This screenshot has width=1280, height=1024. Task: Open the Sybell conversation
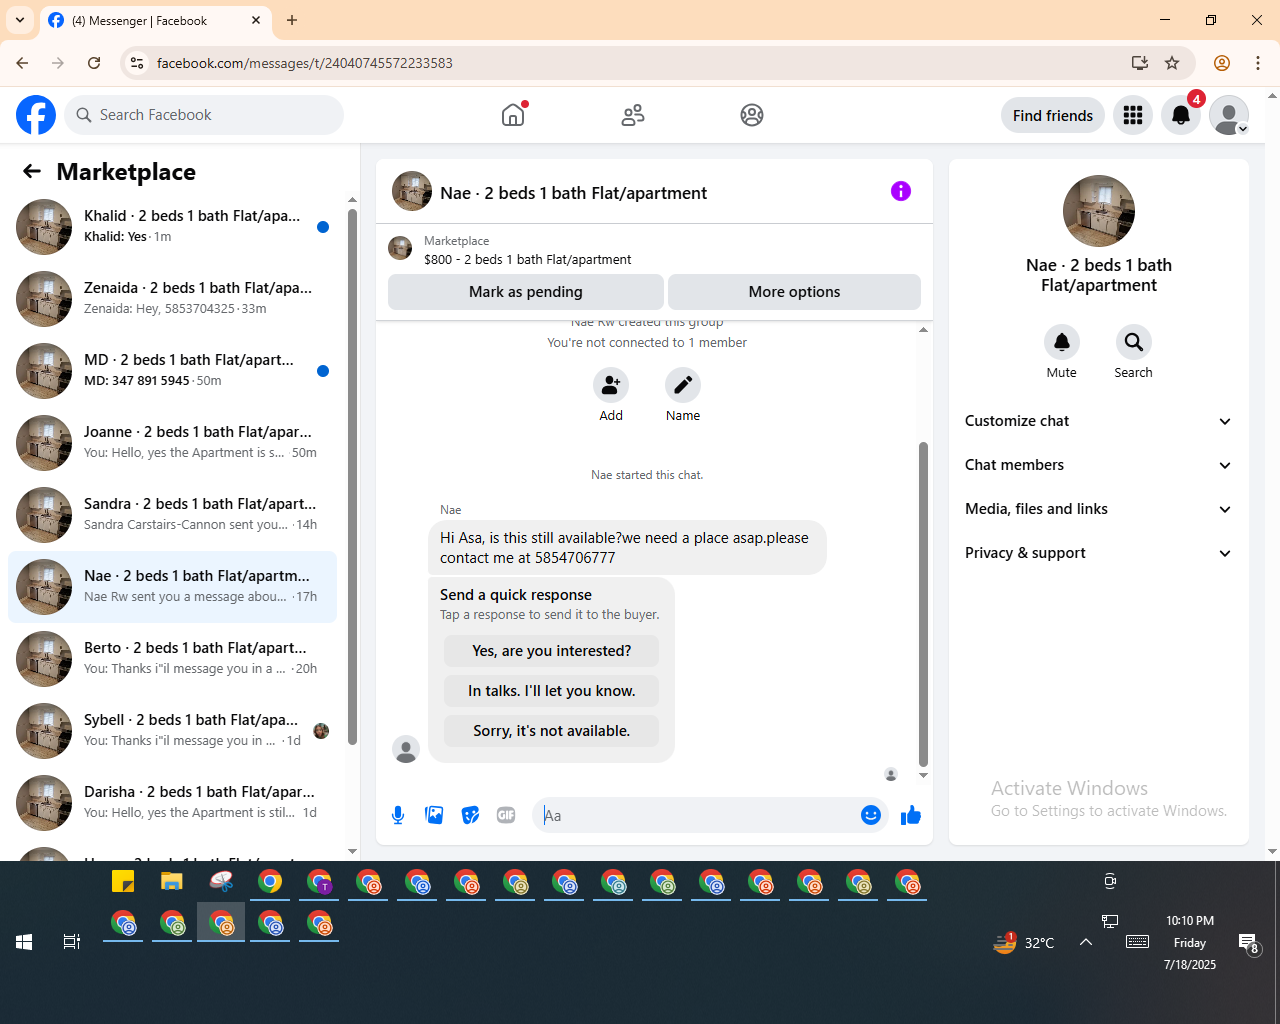point(173,731)
